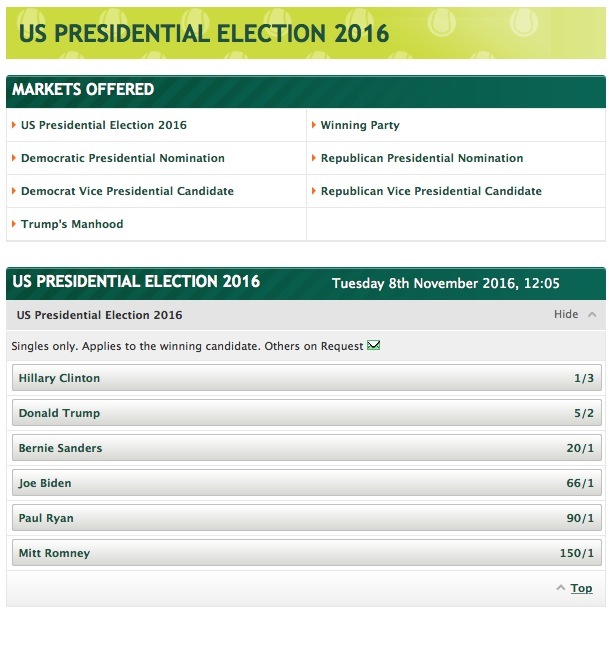Viewport: 610px width, 648px height.
Task: Bet on Hillary Clinton at 1/3
Action: coord(306,379)
